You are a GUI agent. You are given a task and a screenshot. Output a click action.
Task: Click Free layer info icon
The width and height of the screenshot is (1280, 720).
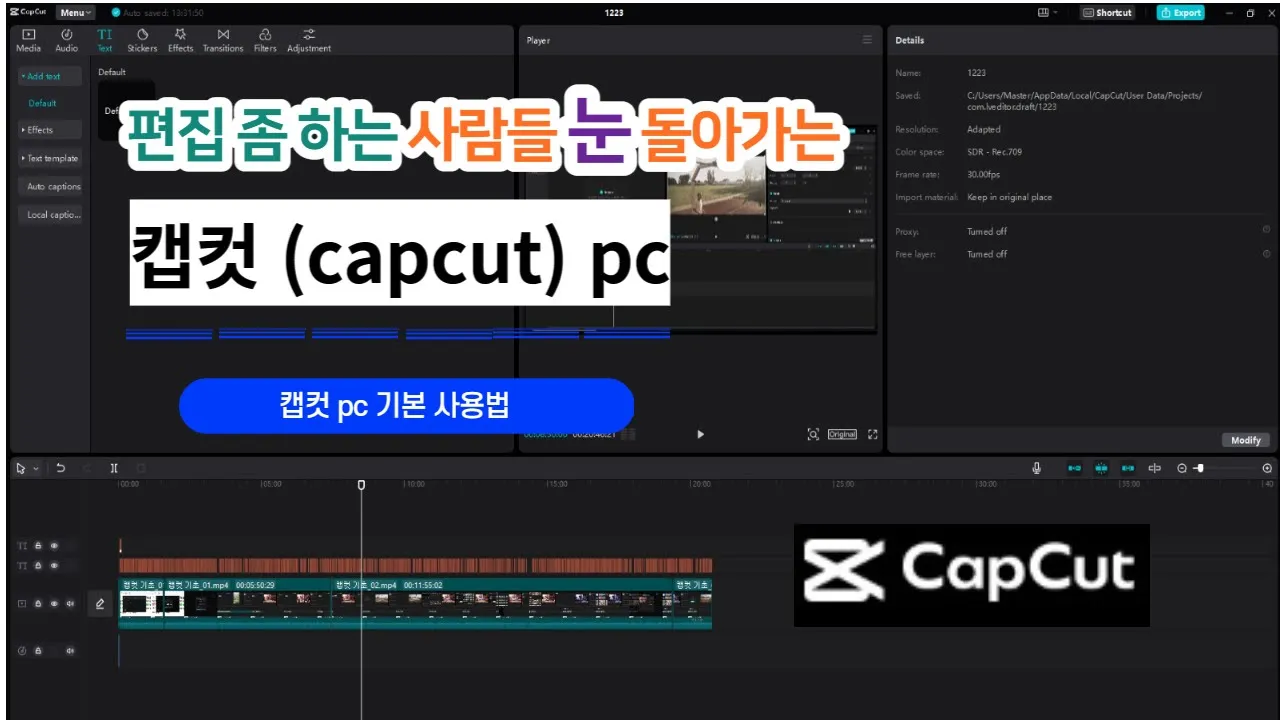point(1266,254)
